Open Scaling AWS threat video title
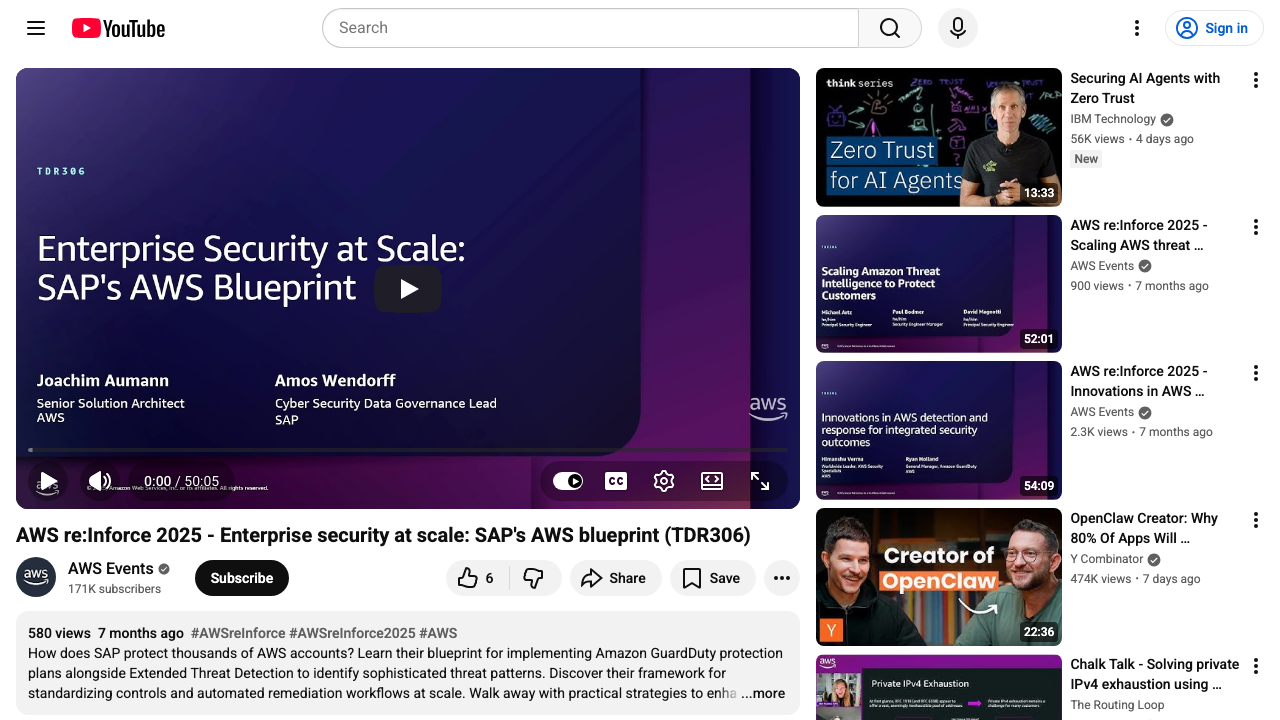Viewport: 1280px width, 720px height. tap(1139, 235)
